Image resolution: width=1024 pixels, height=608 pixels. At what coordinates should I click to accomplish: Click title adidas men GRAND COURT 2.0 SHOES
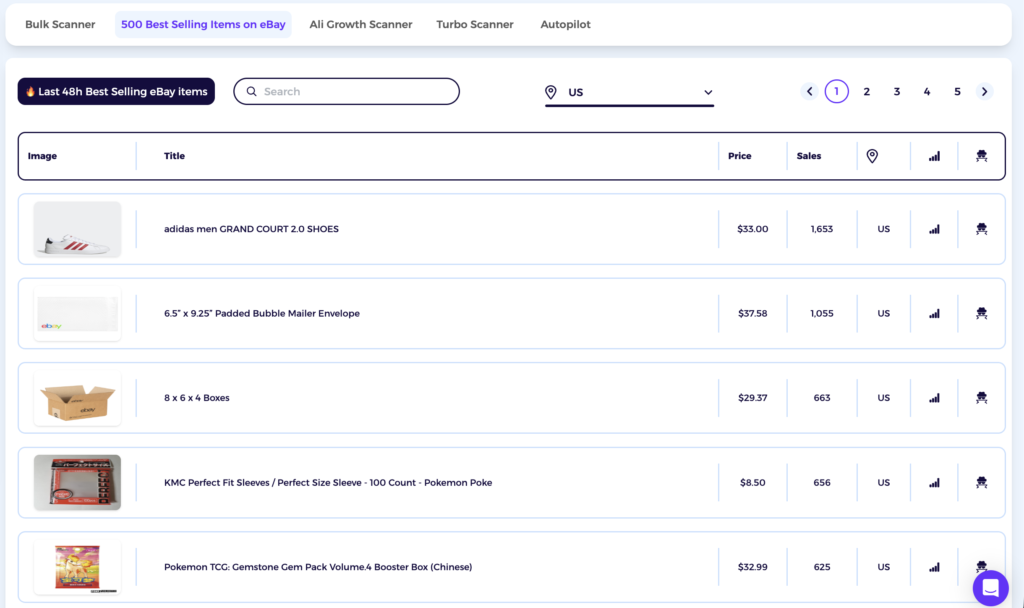tap(251, 229)
